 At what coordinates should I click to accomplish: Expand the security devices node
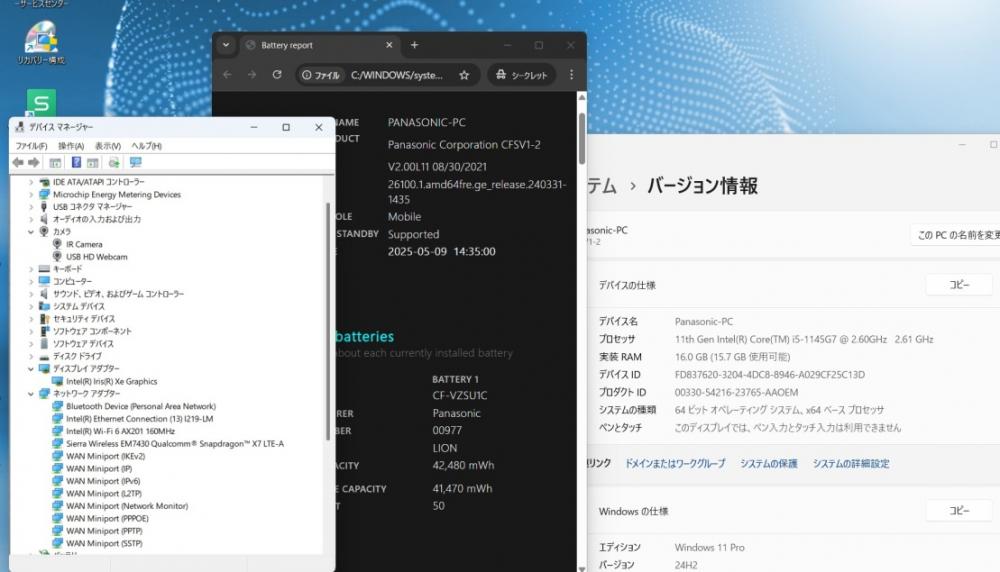(31, 319)
